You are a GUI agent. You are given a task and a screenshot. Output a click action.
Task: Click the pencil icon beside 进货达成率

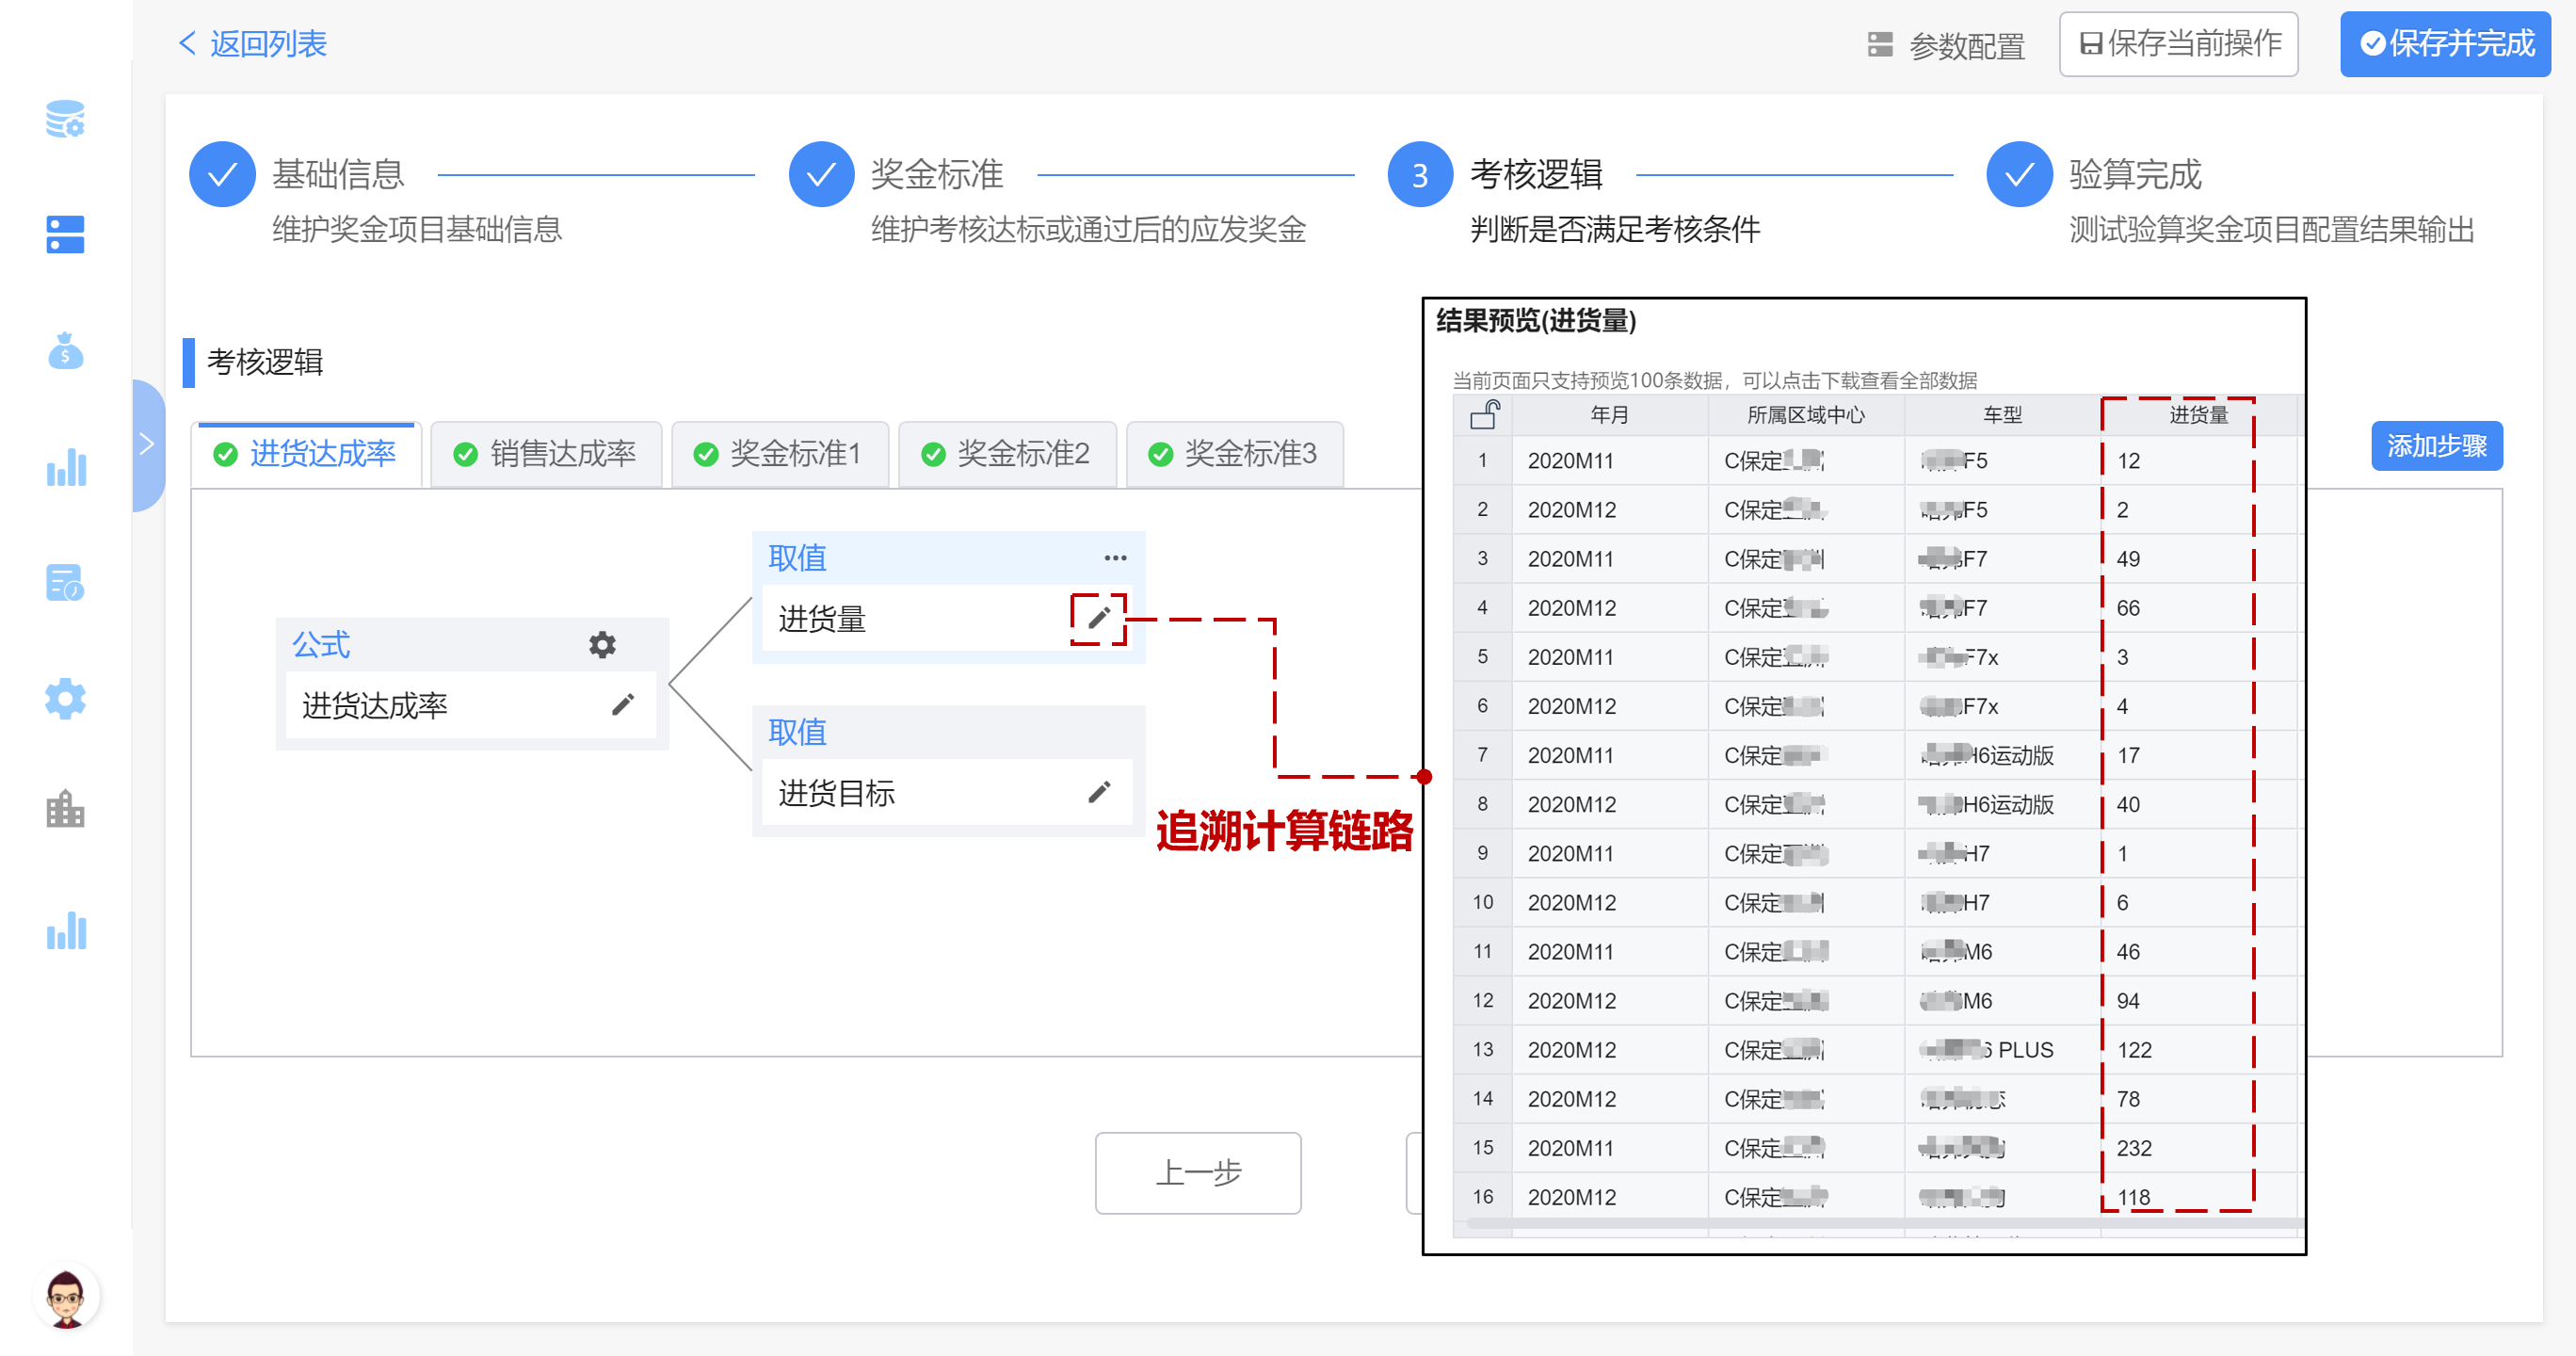[x=622, y=706]
